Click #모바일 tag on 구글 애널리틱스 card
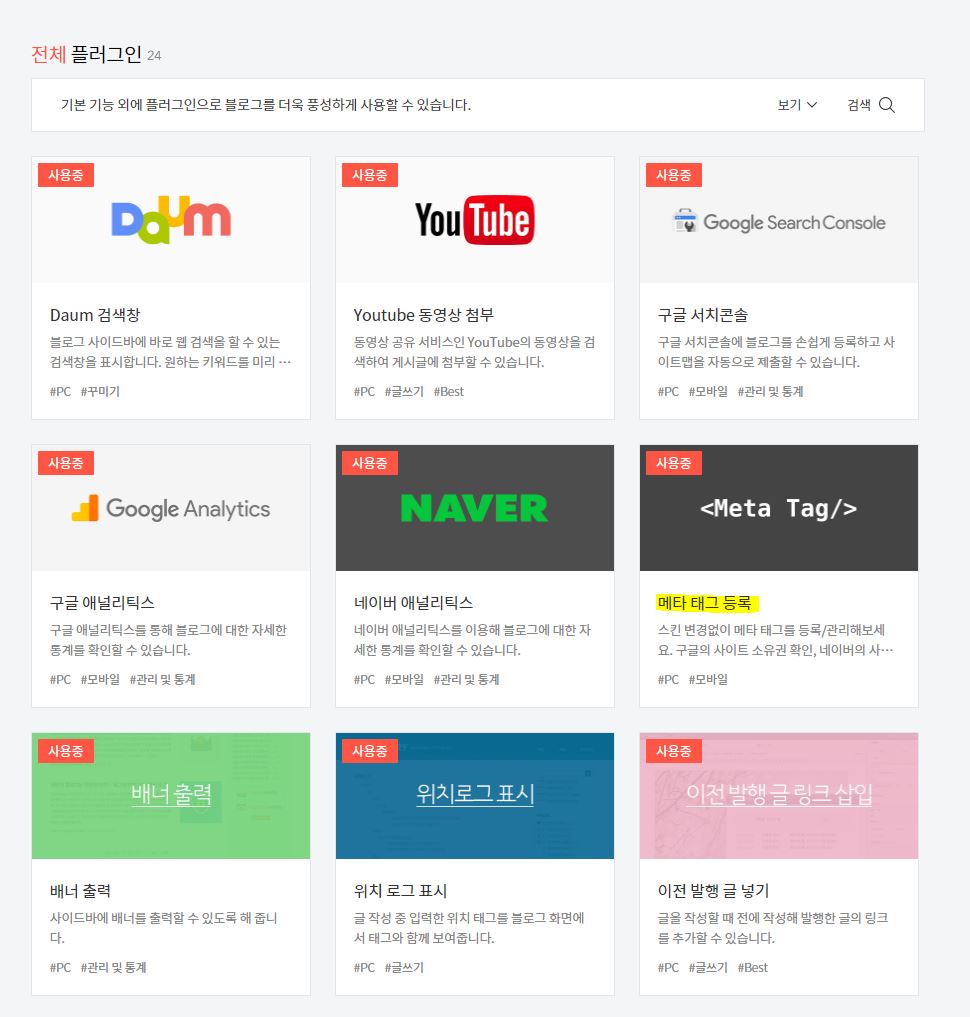The height and width of the screenshot is (1017, 970). [101, 680]
